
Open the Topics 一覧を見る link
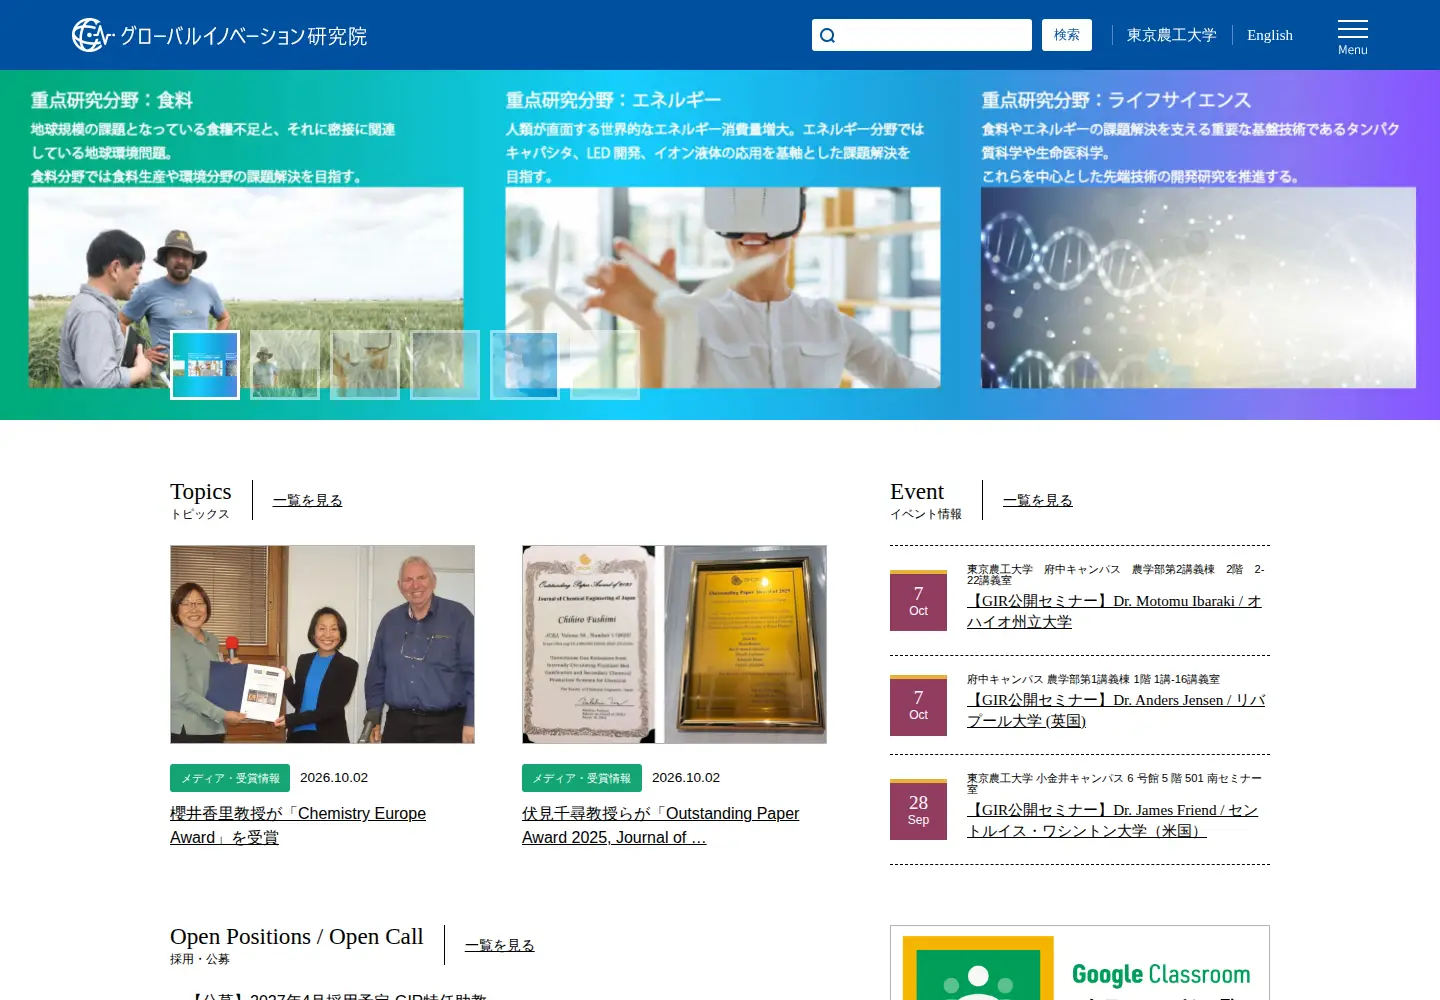coord(308,500)
